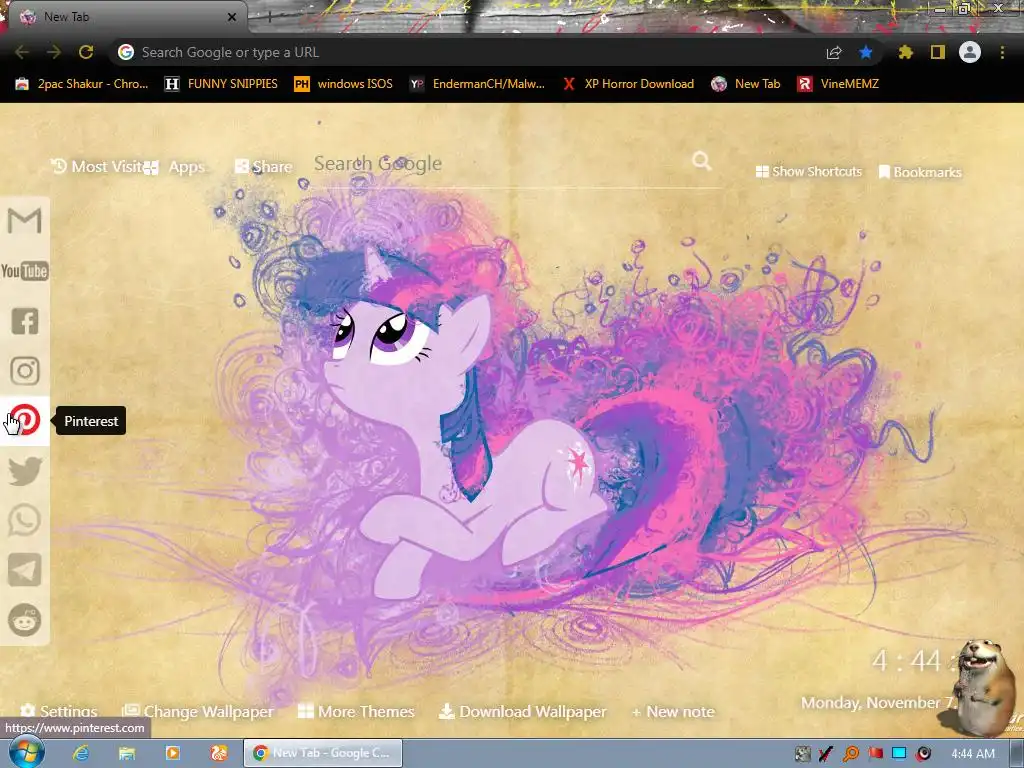Viewport: 1024px width, 768px height.
Task: Click the Monday, November date text
Action: pos(878,703)
